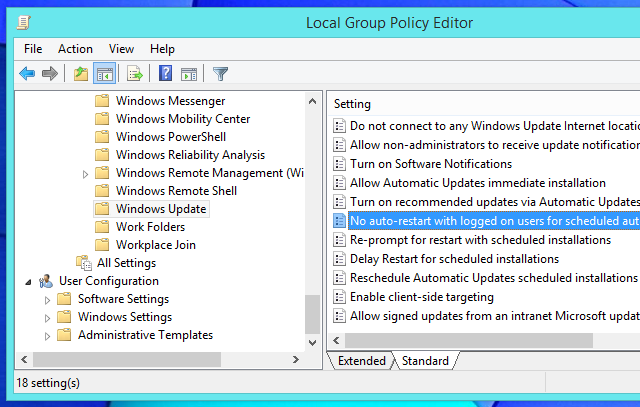Click the Setting column header
The image size is (640, 407).
pyautogui.click(x=352, y=104)
